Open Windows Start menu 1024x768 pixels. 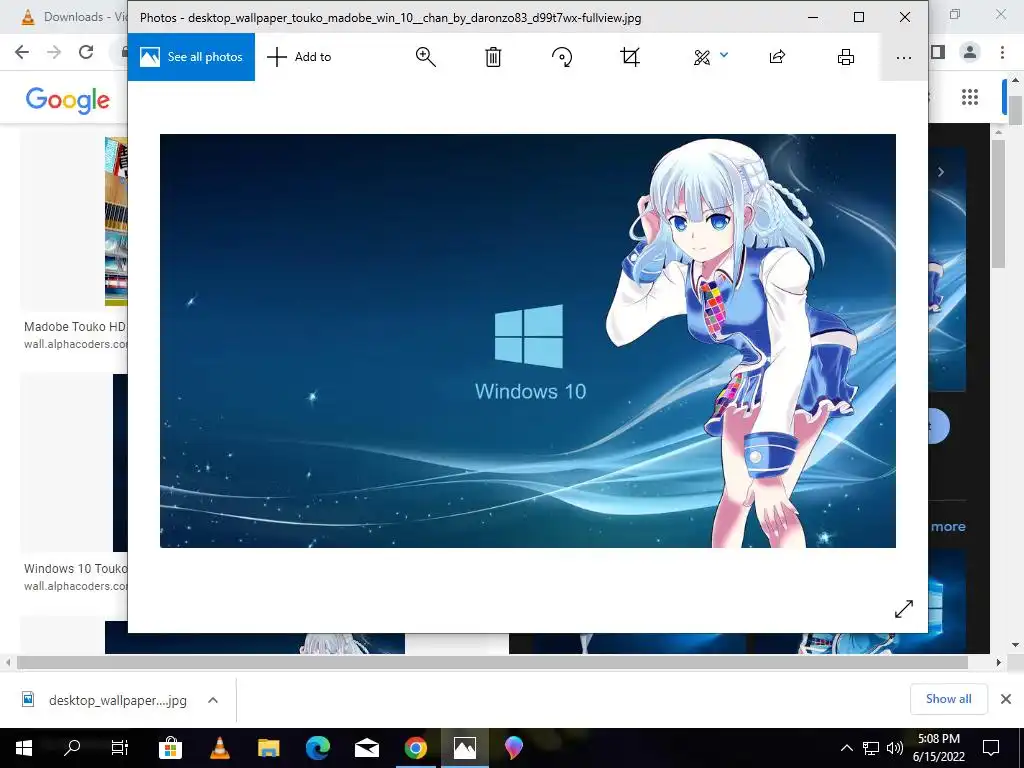point(24,748)
